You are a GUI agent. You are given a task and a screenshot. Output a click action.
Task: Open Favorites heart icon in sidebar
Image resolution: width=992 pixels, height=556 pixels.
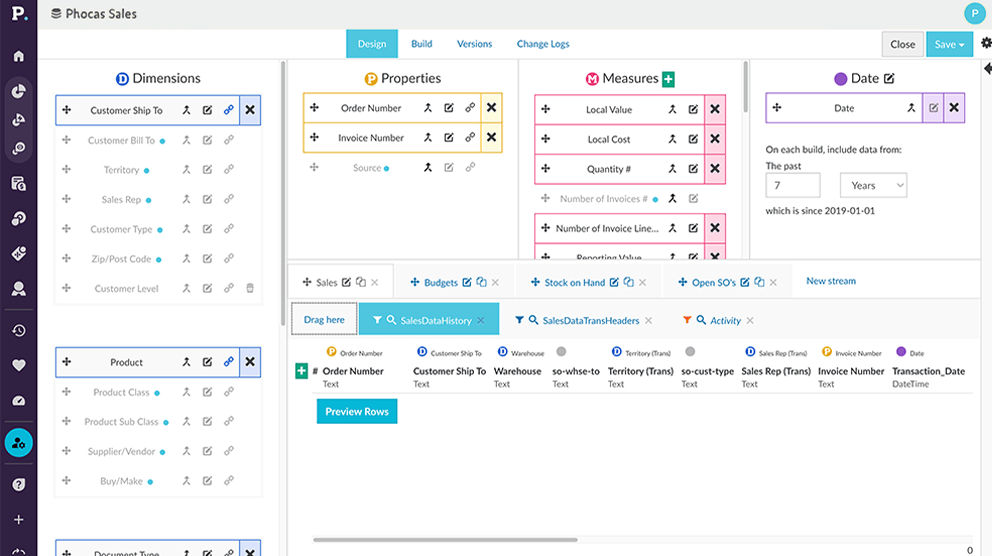click(x=18, y=365)
